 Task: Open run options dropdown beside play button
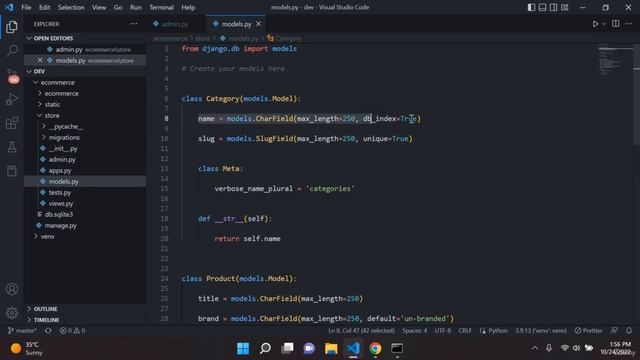click(x=604, y=24)
